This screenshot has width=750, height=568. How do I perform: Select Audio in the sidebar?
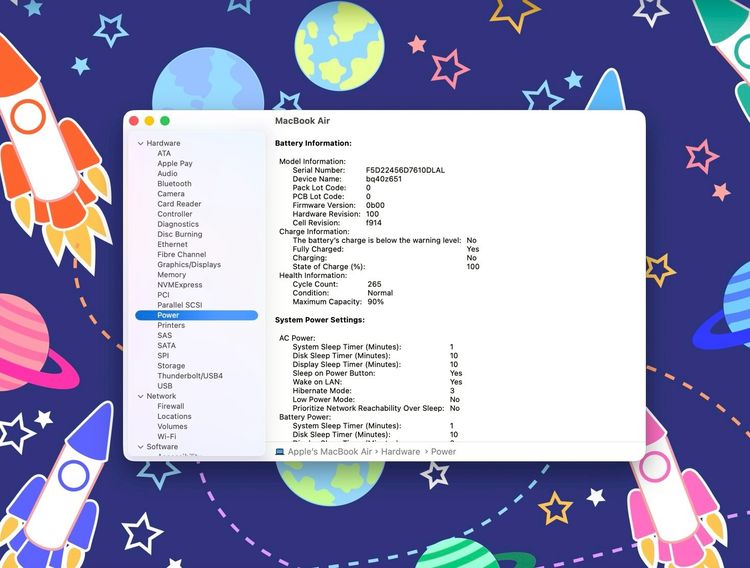(x=167, y=174)
